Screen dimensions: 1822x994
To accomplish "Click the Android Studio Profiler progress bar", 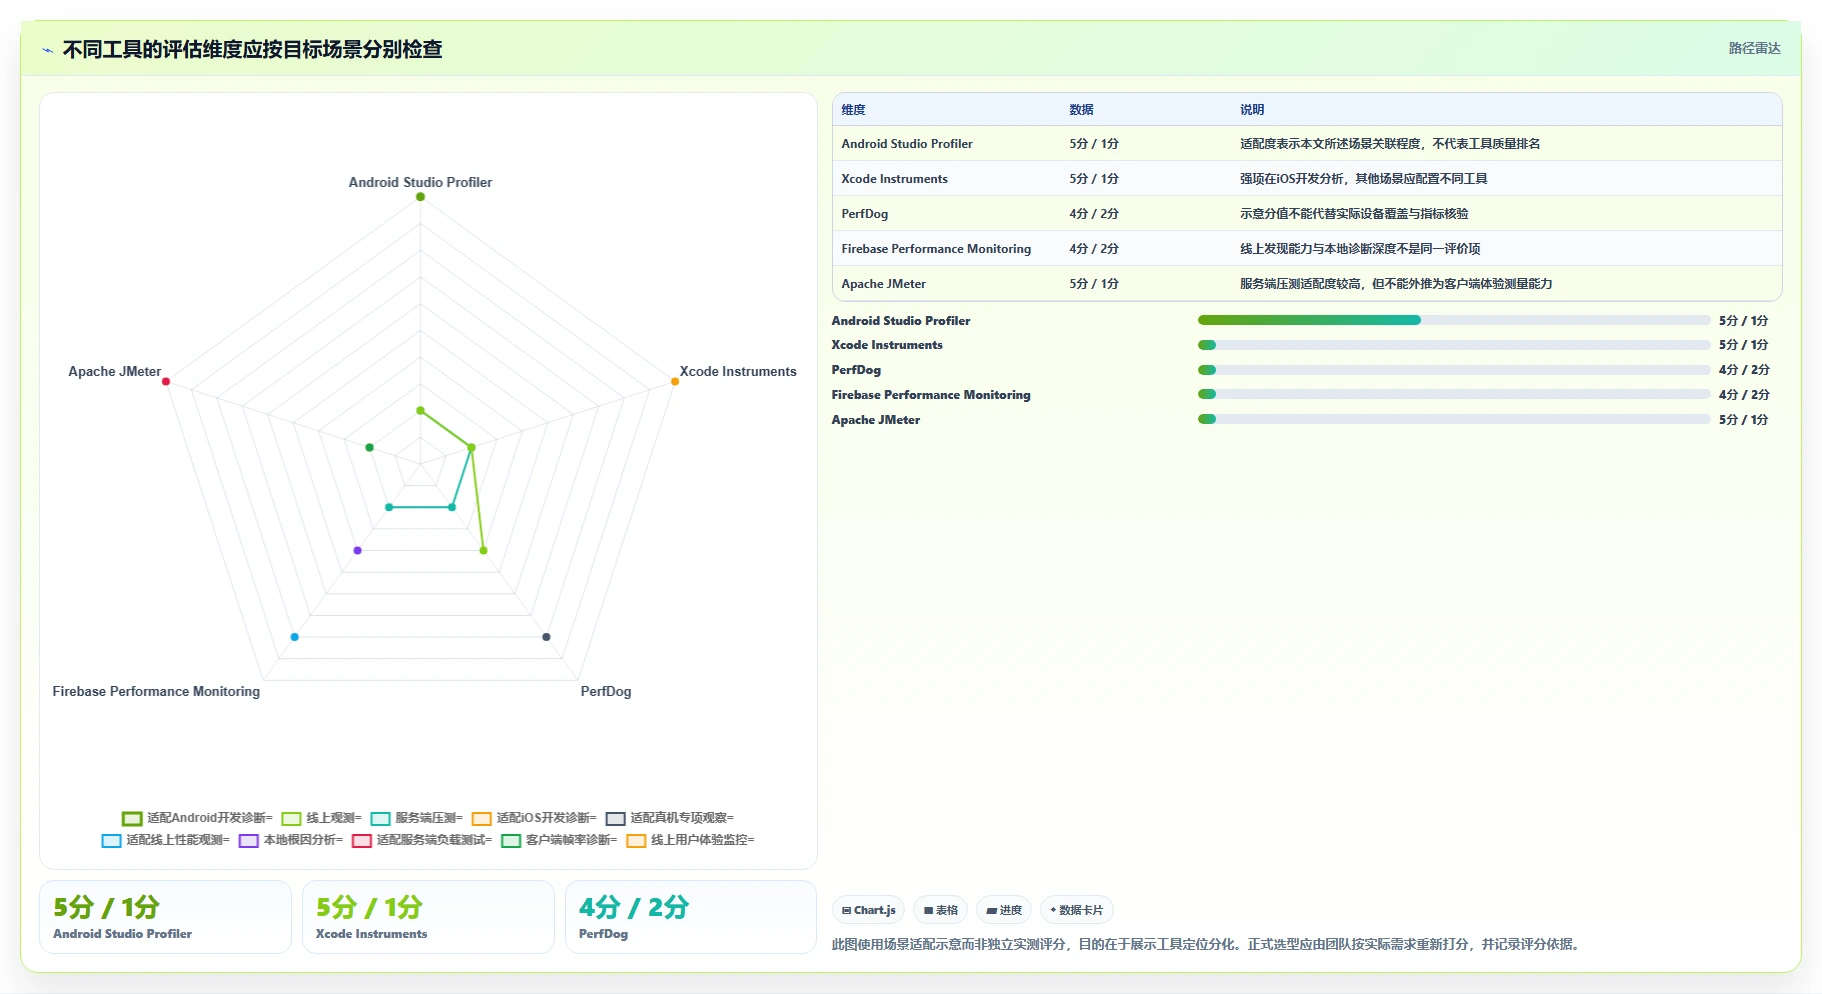I will click(x=1454, y=320).
